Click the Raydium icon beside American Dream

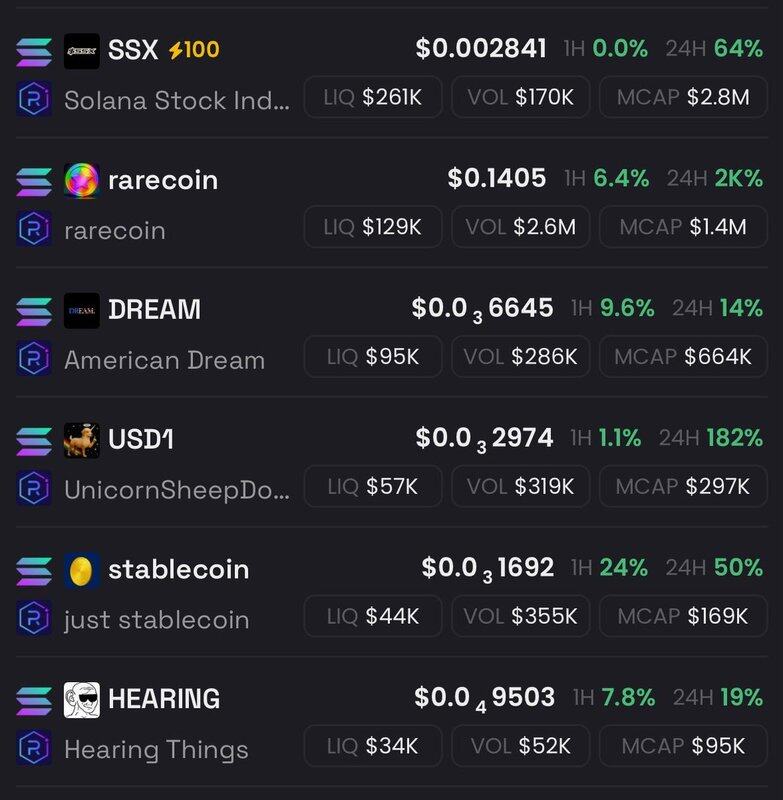(x=34, y=358)
